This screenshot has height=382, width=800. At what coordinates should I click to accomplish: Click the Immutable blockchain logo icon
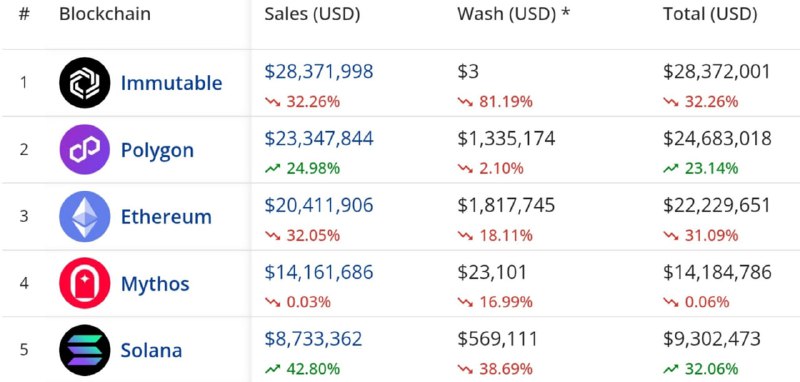(x=85, y=83)
